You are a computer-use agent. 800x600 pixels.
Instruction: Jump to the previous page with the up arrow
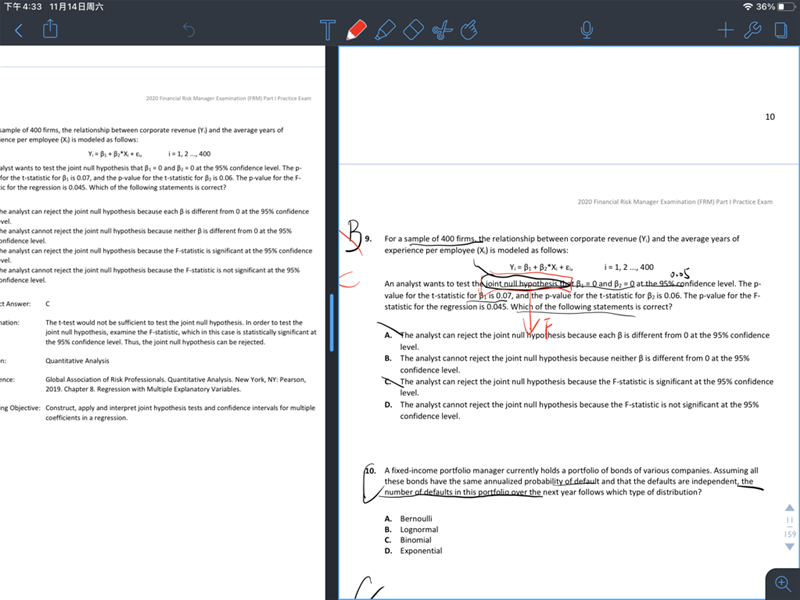coord(790,508)
